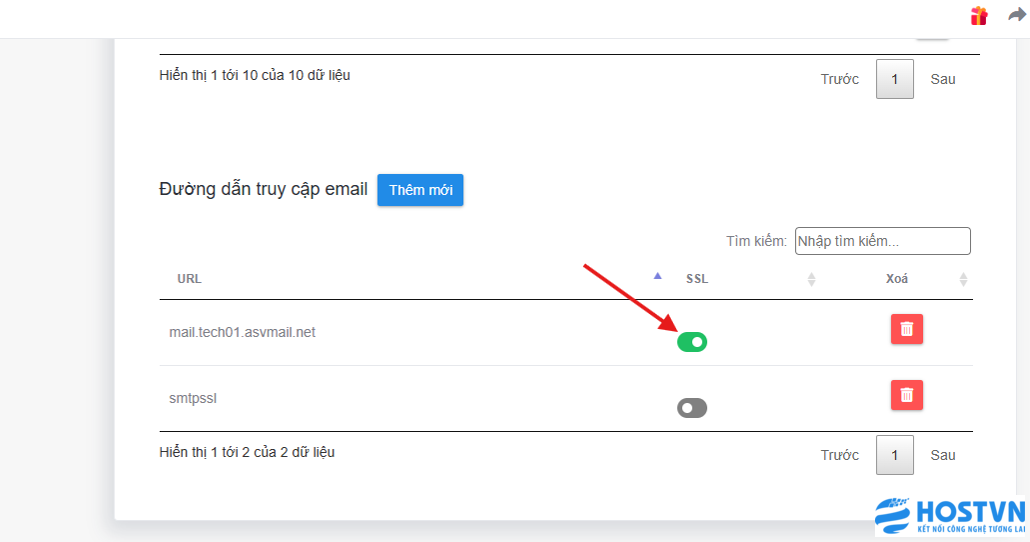Click the smtpssl row URL text
The height and width of the screenshot is (542, 1030).
click(x=193, y=398)
